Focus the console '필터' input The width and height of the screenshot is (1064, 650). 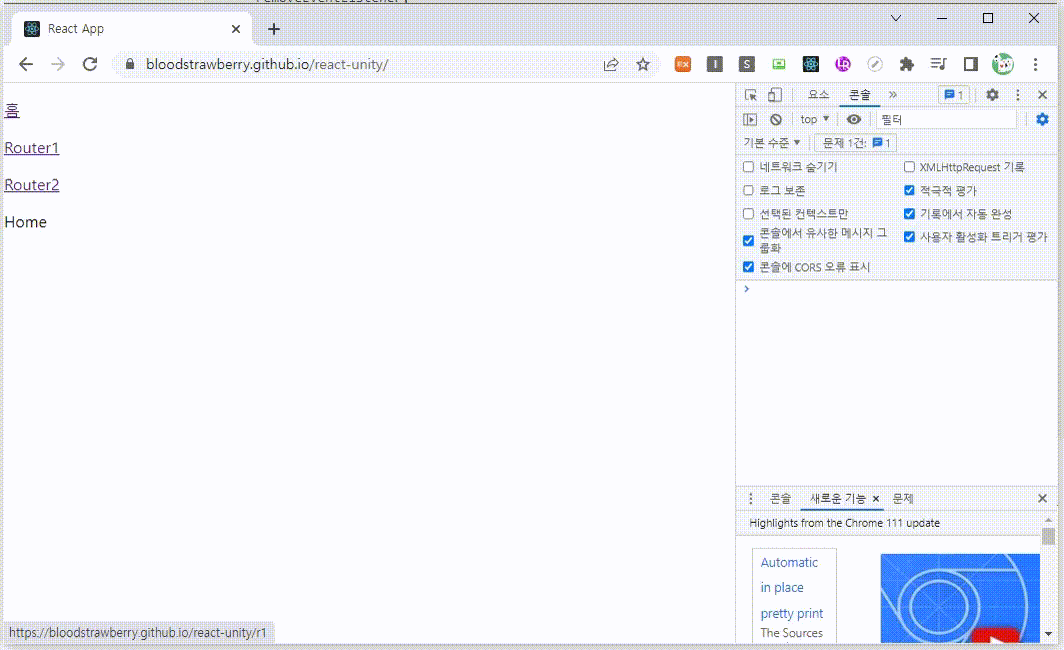coord(947,119)
